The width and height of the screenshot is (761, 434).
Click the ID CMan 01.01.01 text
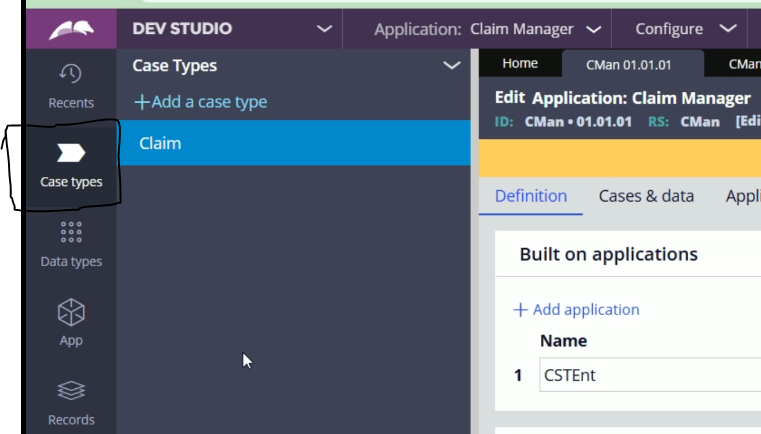pyautogui.click(x=563, y=121)
